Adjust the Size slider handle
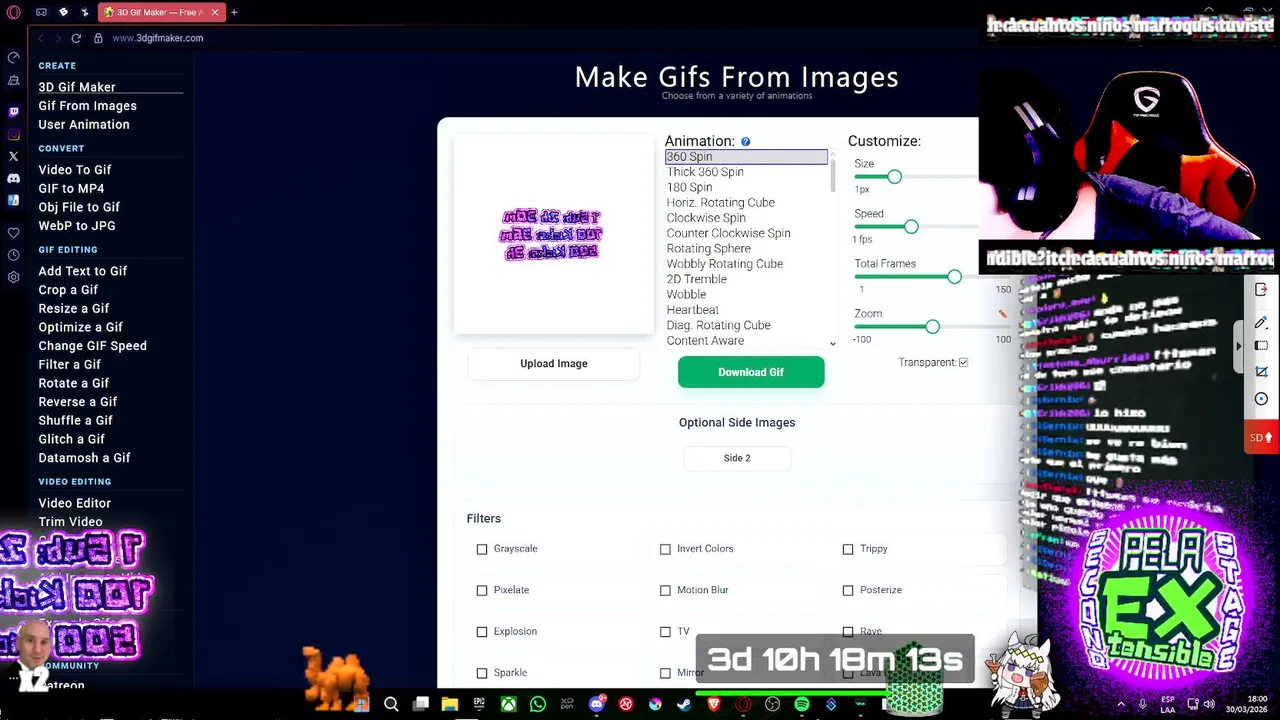 pyautogui.click(x=894, y=177)
